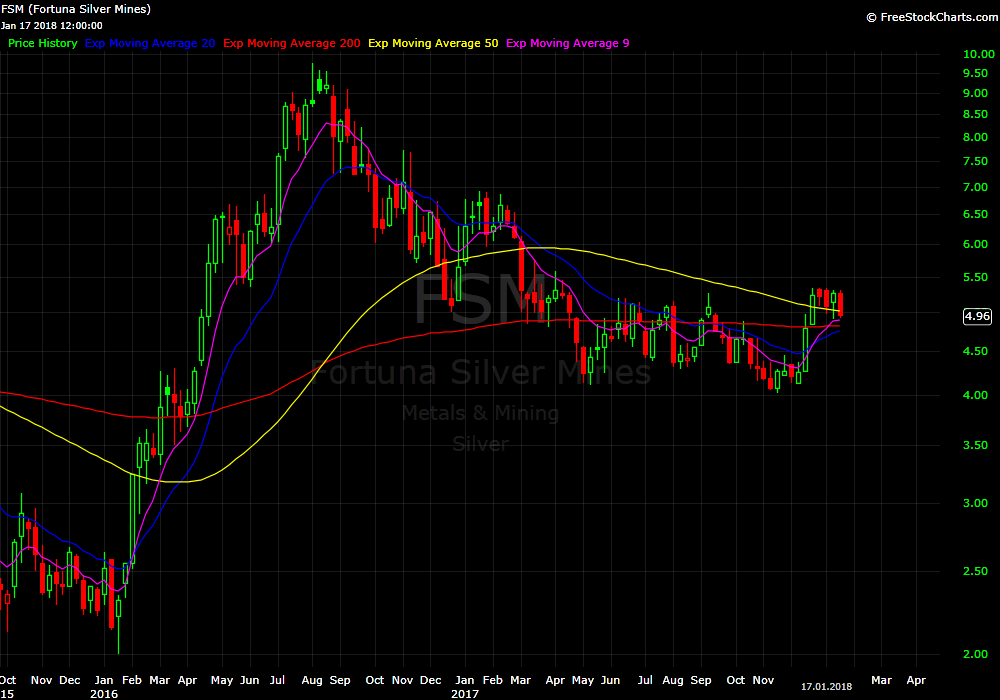The image size is (1000, 700).
Task: Toggle the Exp Moving Average 20 legend
Action: pyautogui.click(x=150, y=43)
